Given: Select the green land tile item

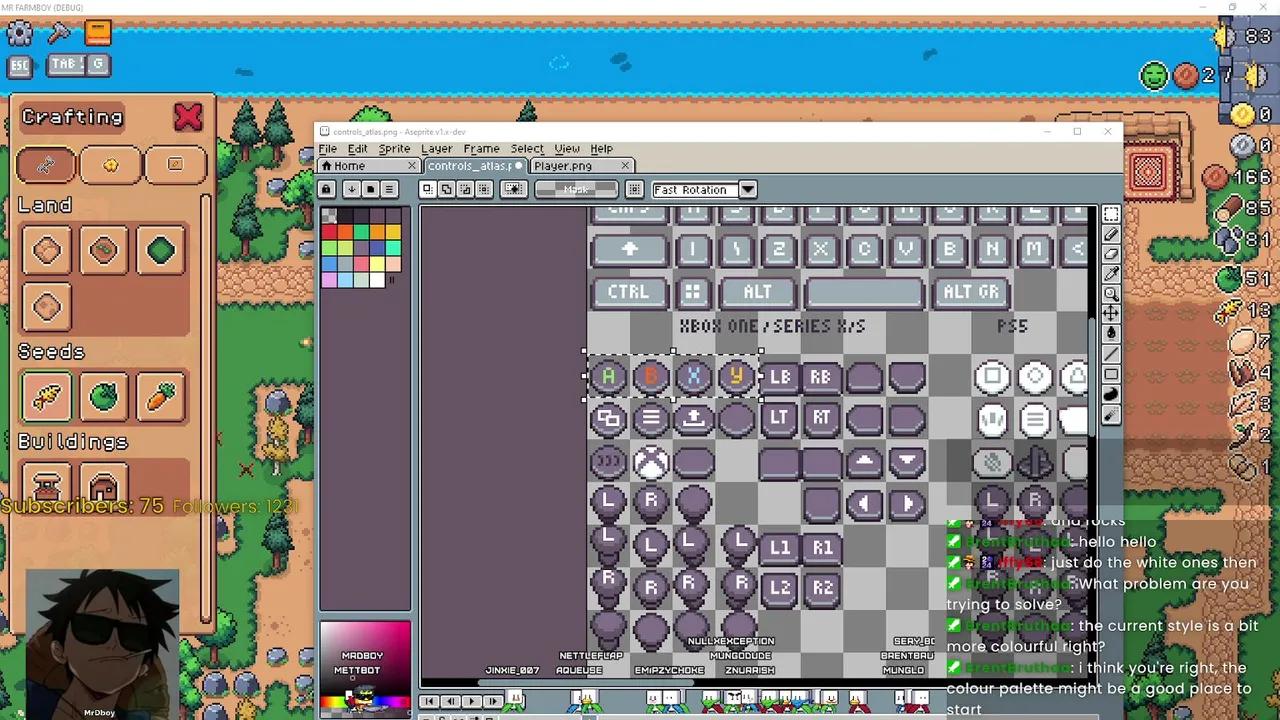Looking at the screenshot, I should [161, 250].
